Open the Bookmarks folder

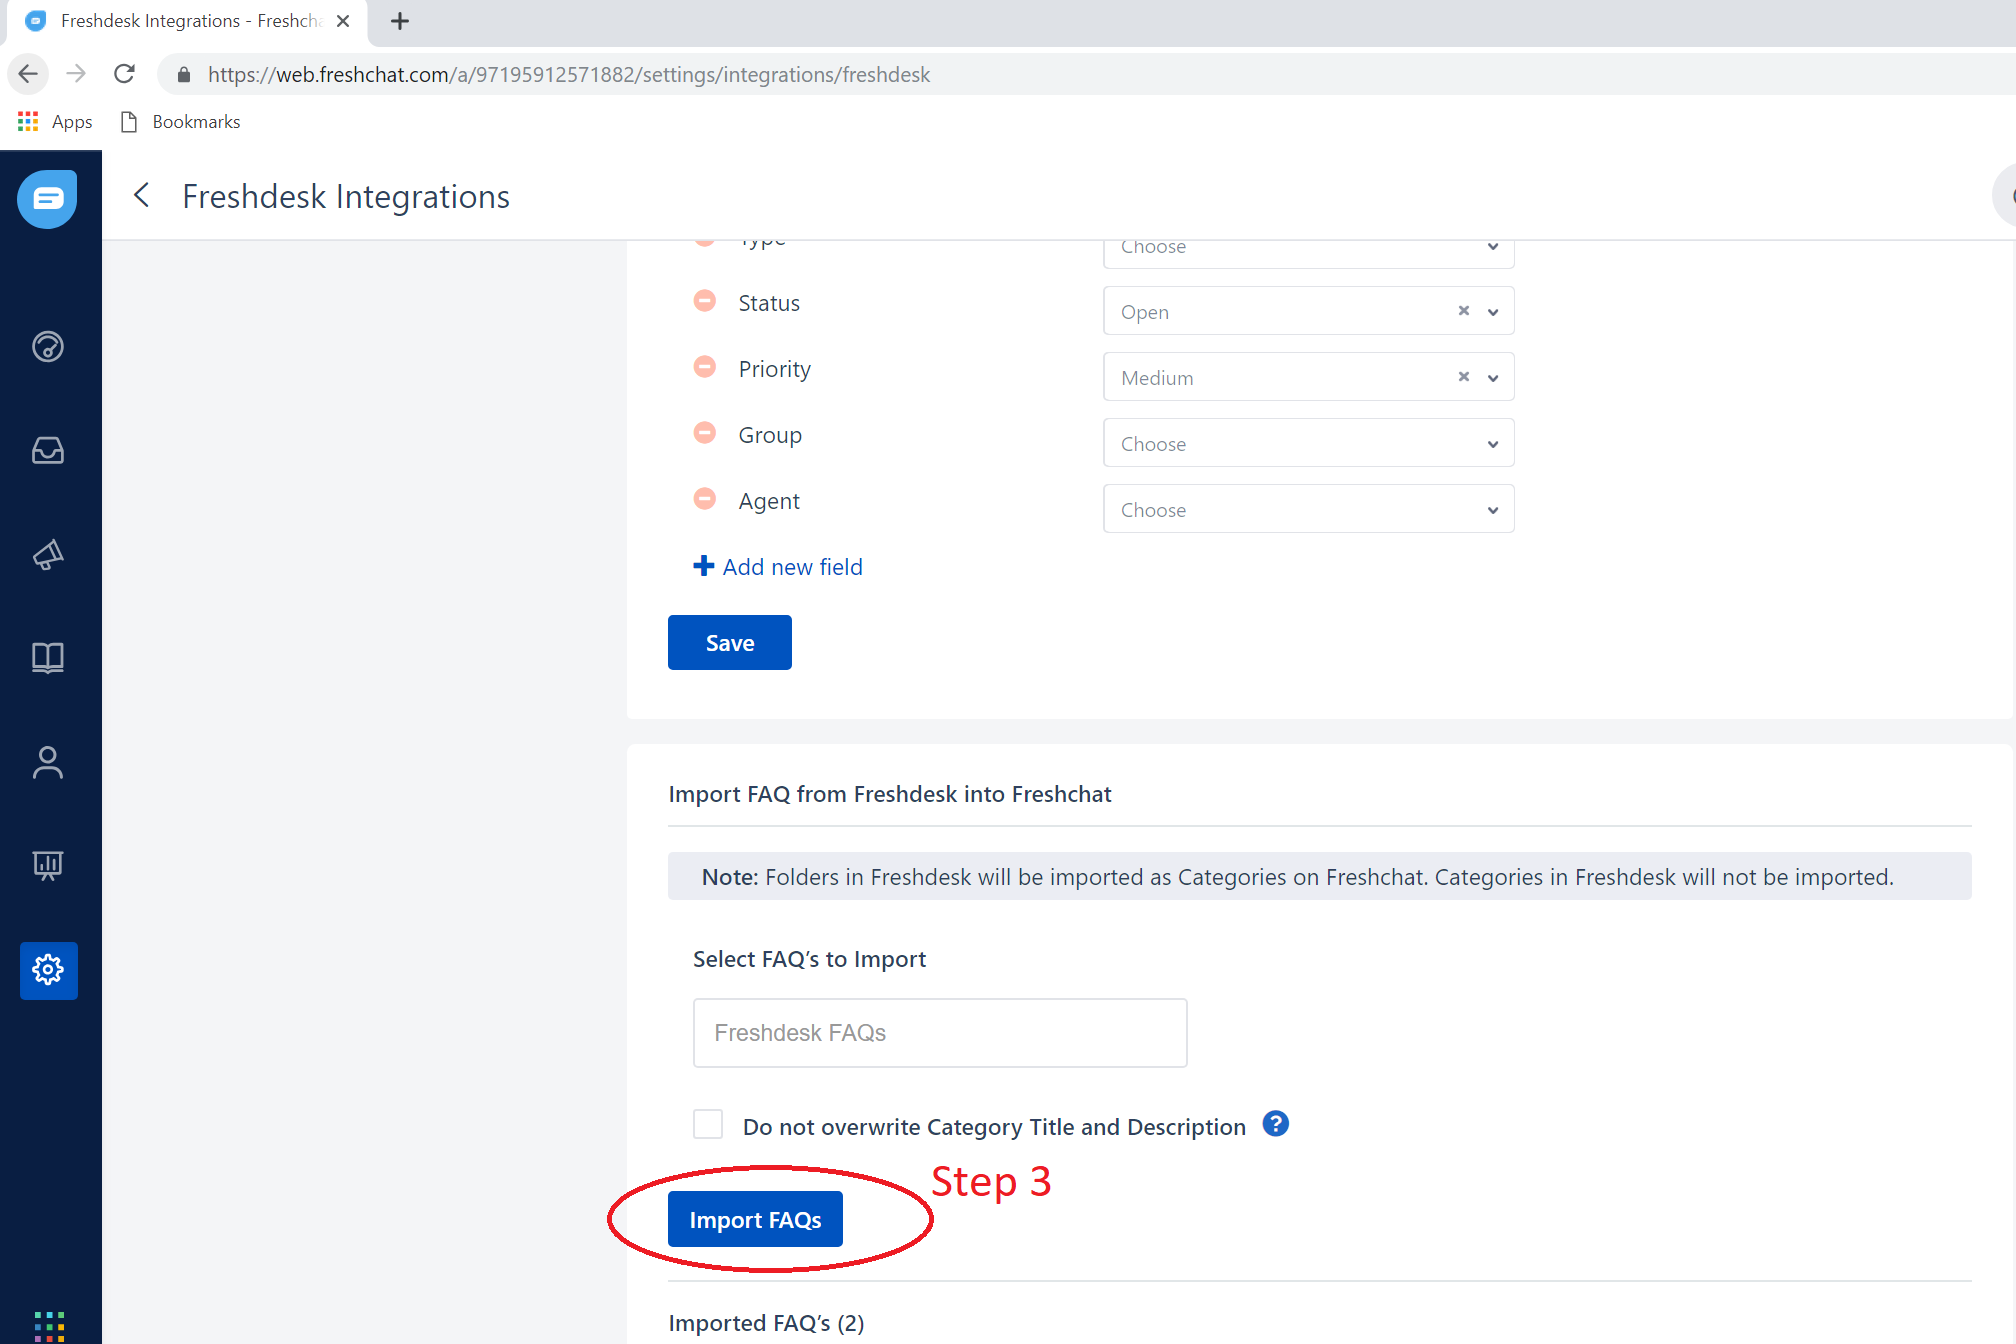[180, 121]
